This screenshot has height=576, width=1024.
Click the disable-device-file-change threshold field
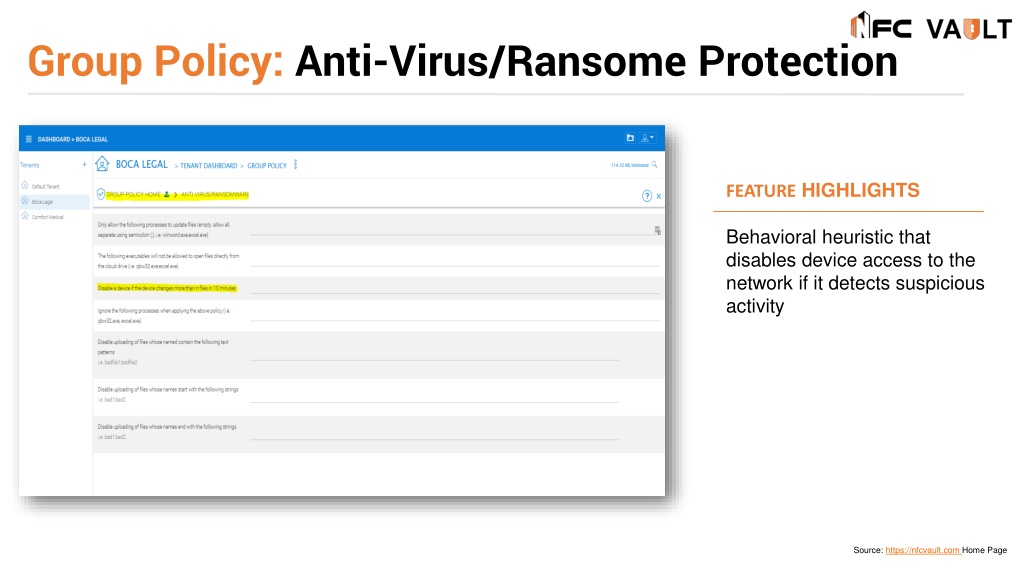pyautogui.click(x=455, y=288)
